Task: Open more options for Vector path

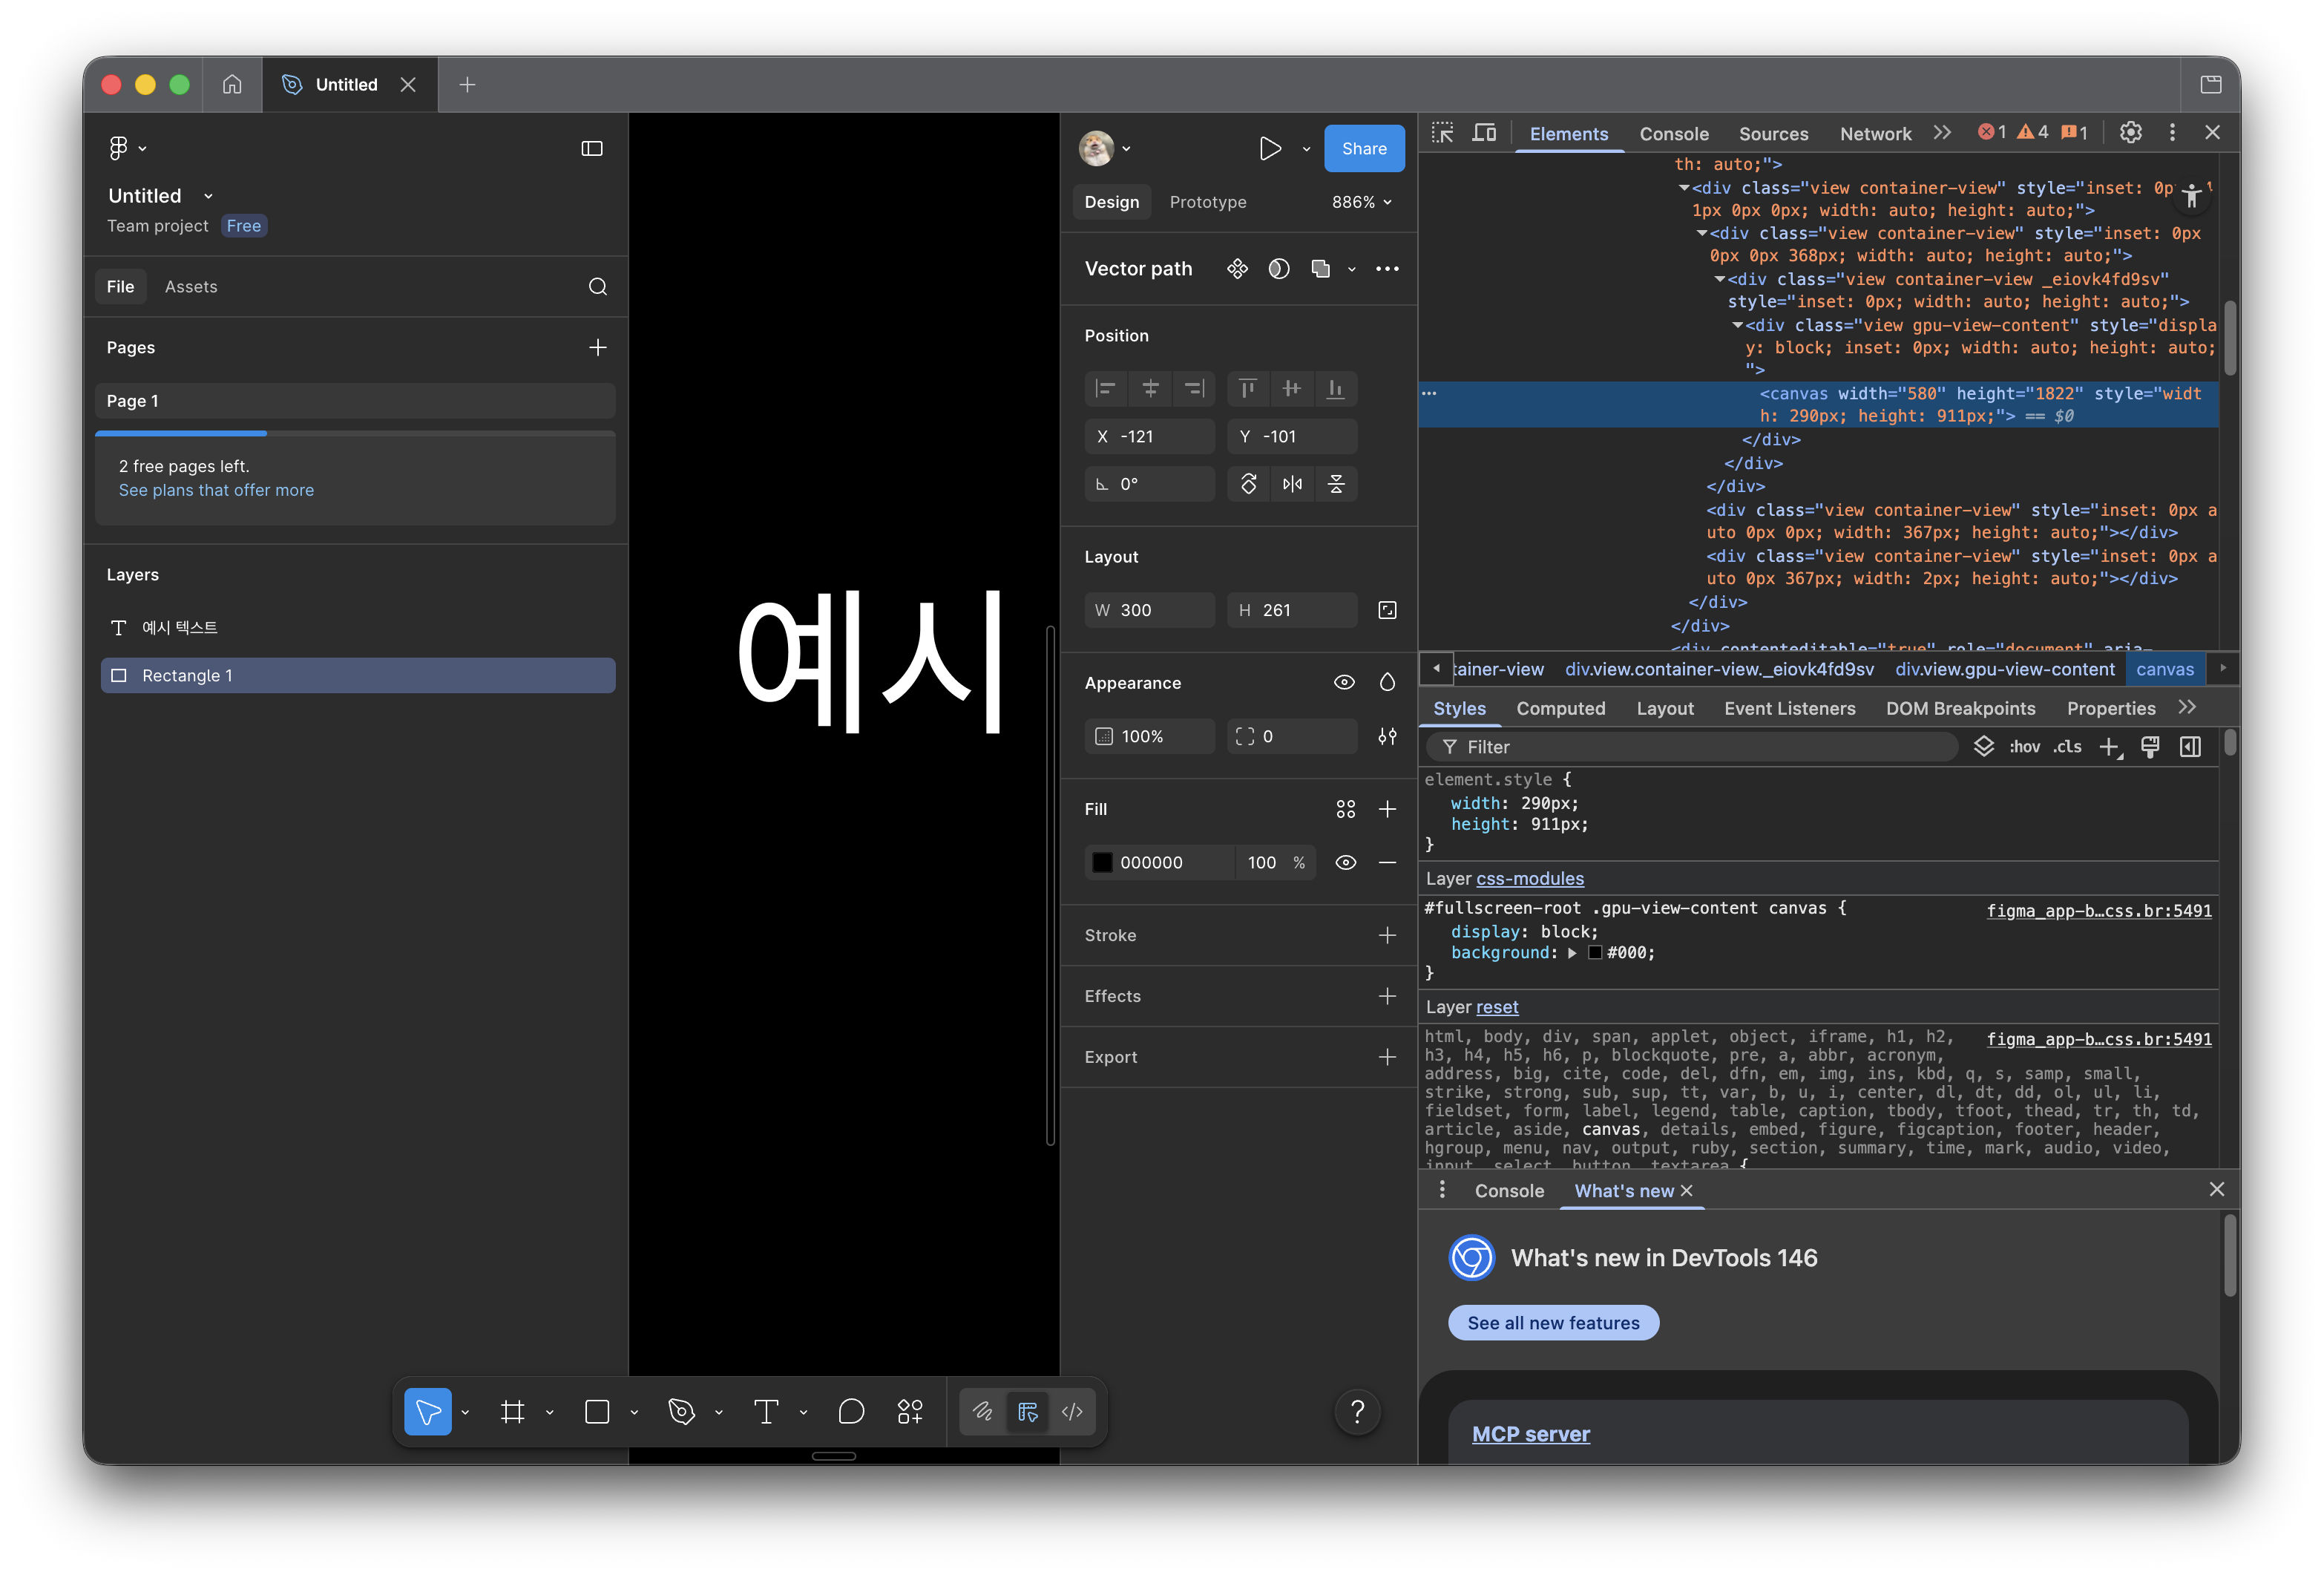Action: pos(1387,269)
